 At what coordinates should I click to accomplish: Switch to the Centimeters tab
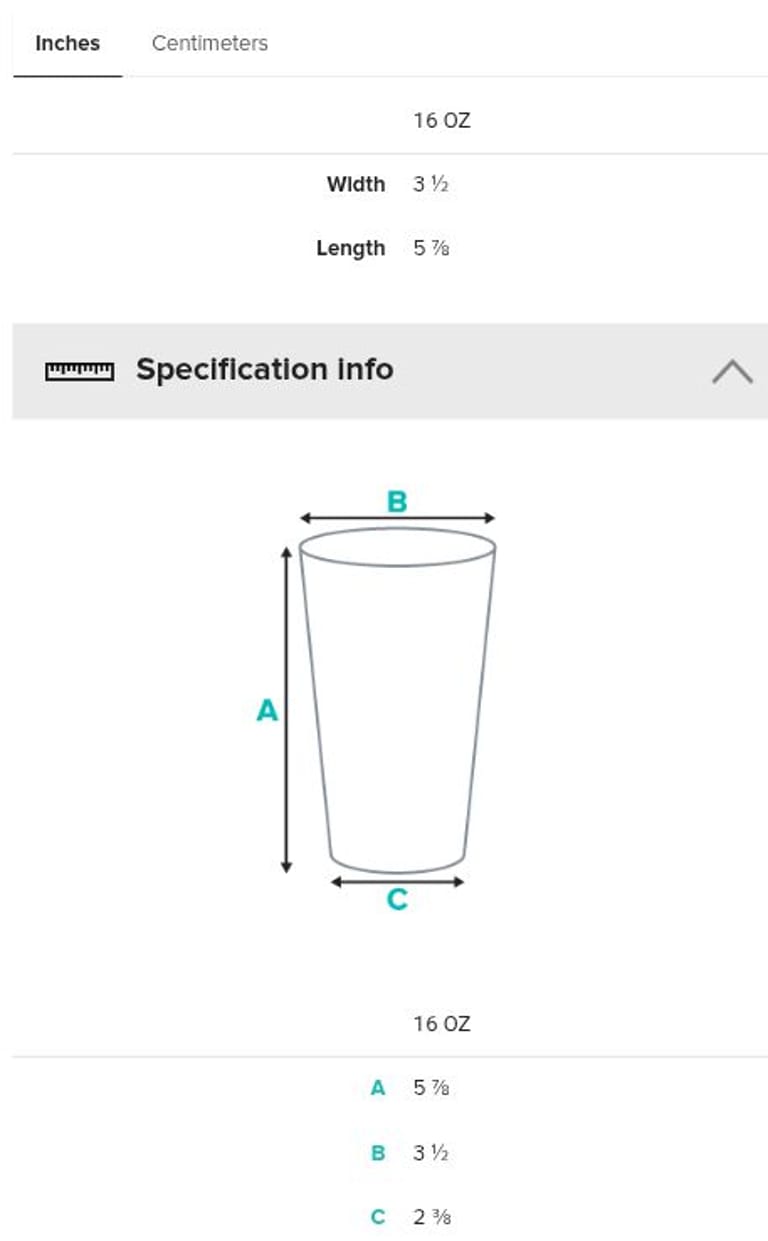[x=210, y=43]
